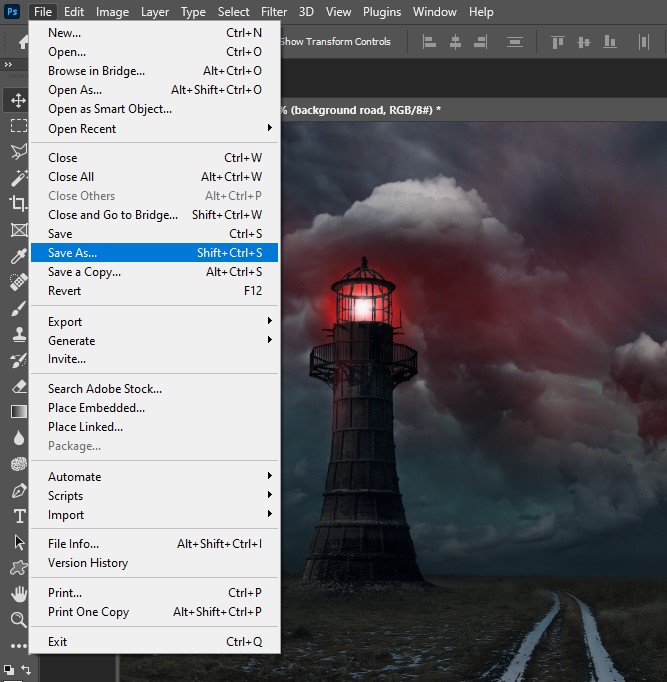Click the Zoom tool magnifier
667x682 pixels.
tap(18, 620)
